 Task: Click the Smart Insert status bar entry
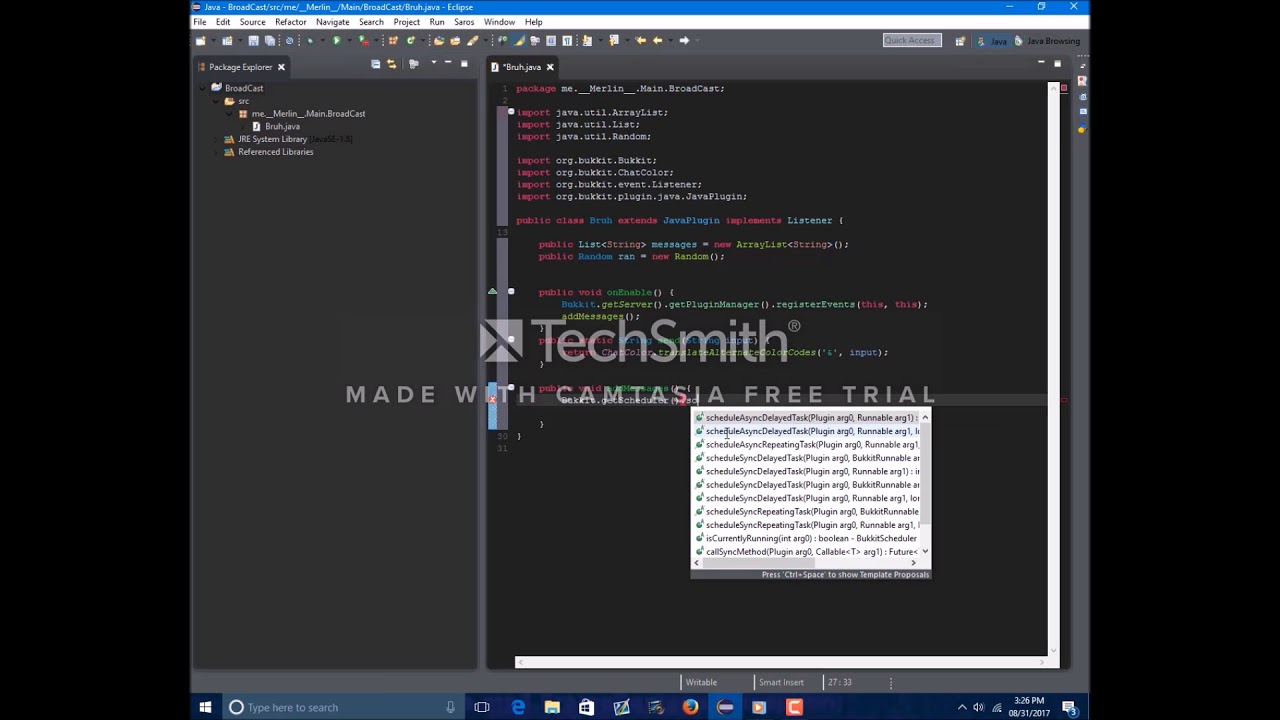tap(780, 682)
